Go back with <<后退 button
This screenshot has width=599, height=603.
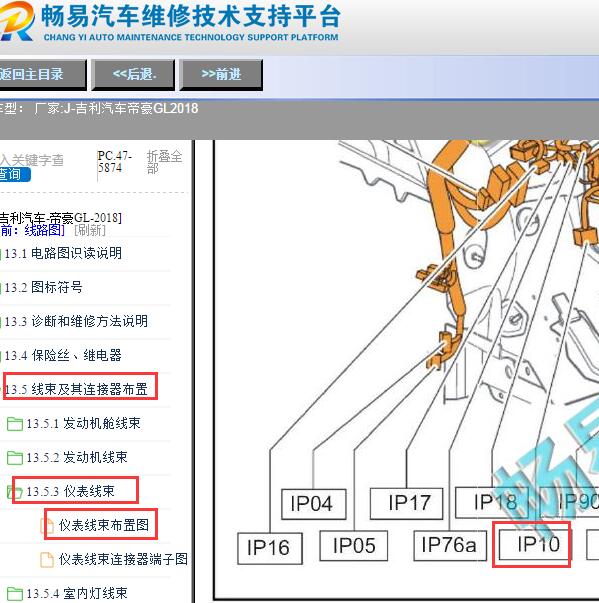click(133, 74)
